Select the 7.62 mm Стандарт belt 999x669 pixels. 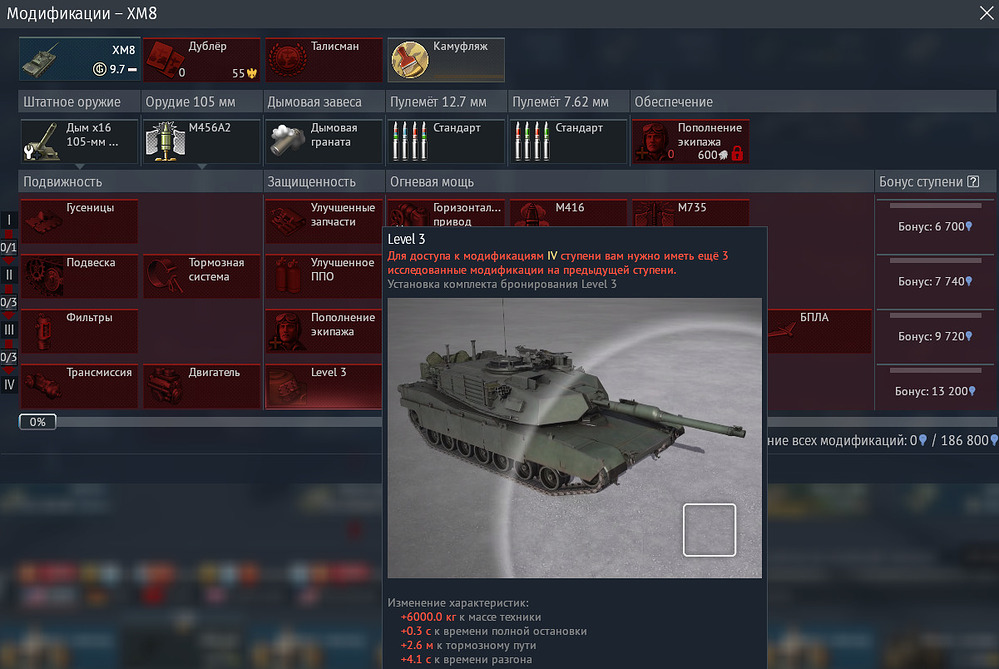click(568, 141)
